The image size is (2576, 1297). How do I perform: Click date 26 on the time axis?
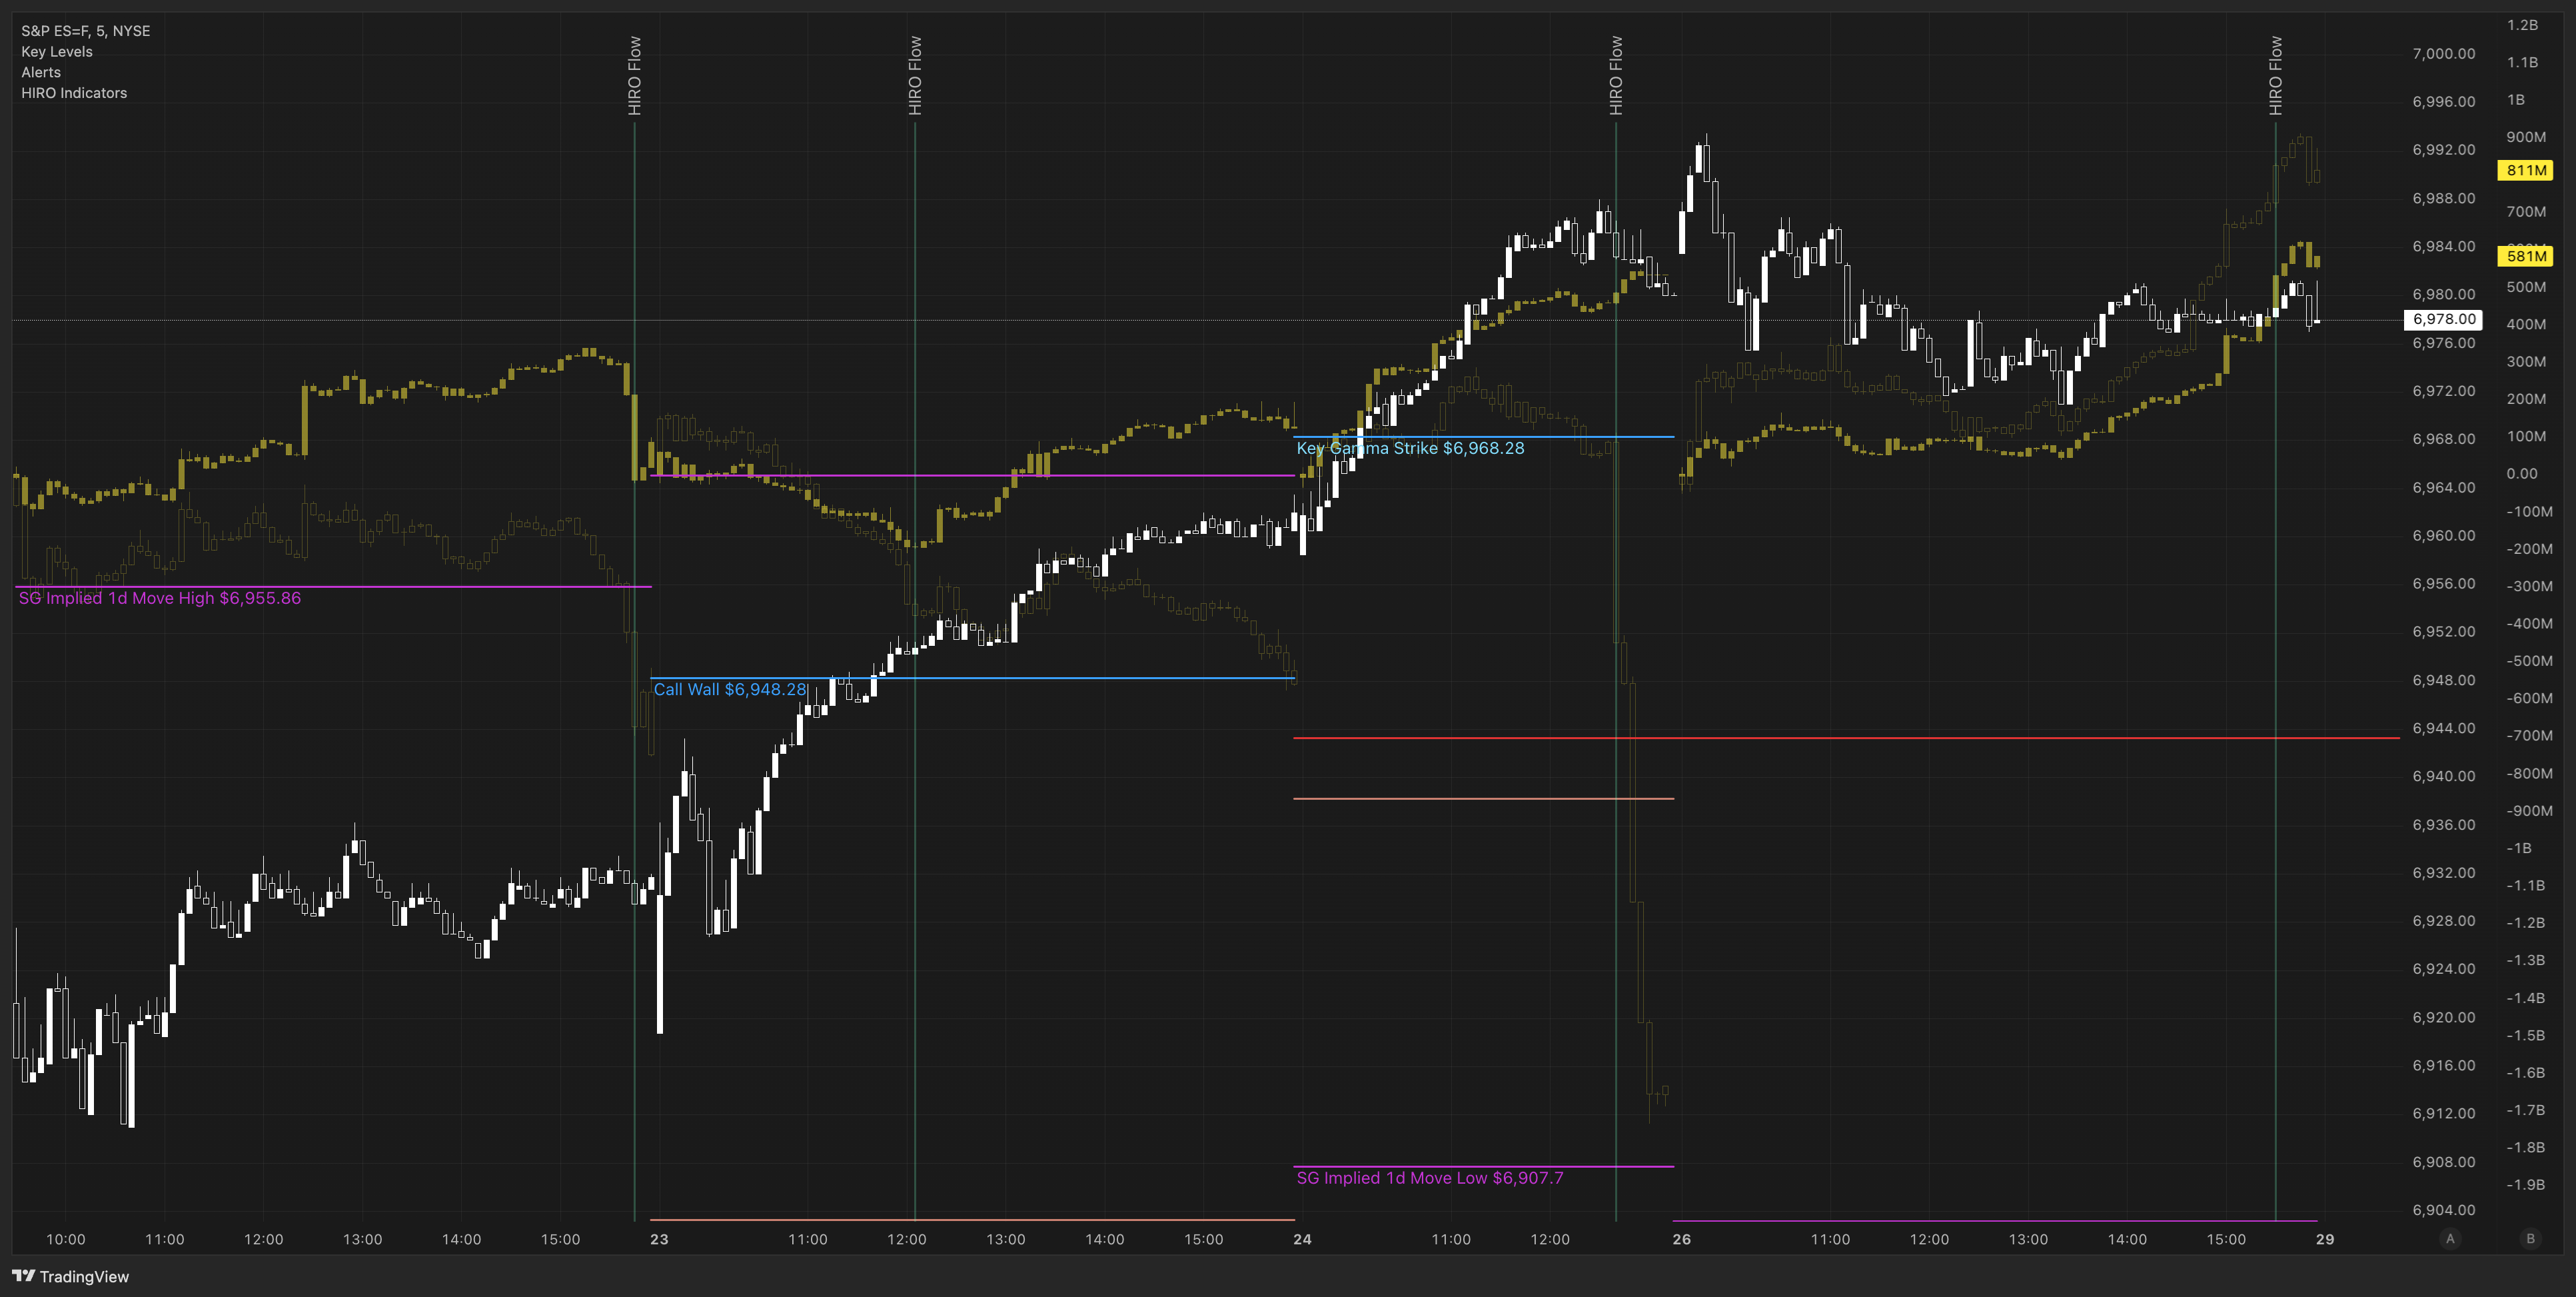click(1682, 1239)
